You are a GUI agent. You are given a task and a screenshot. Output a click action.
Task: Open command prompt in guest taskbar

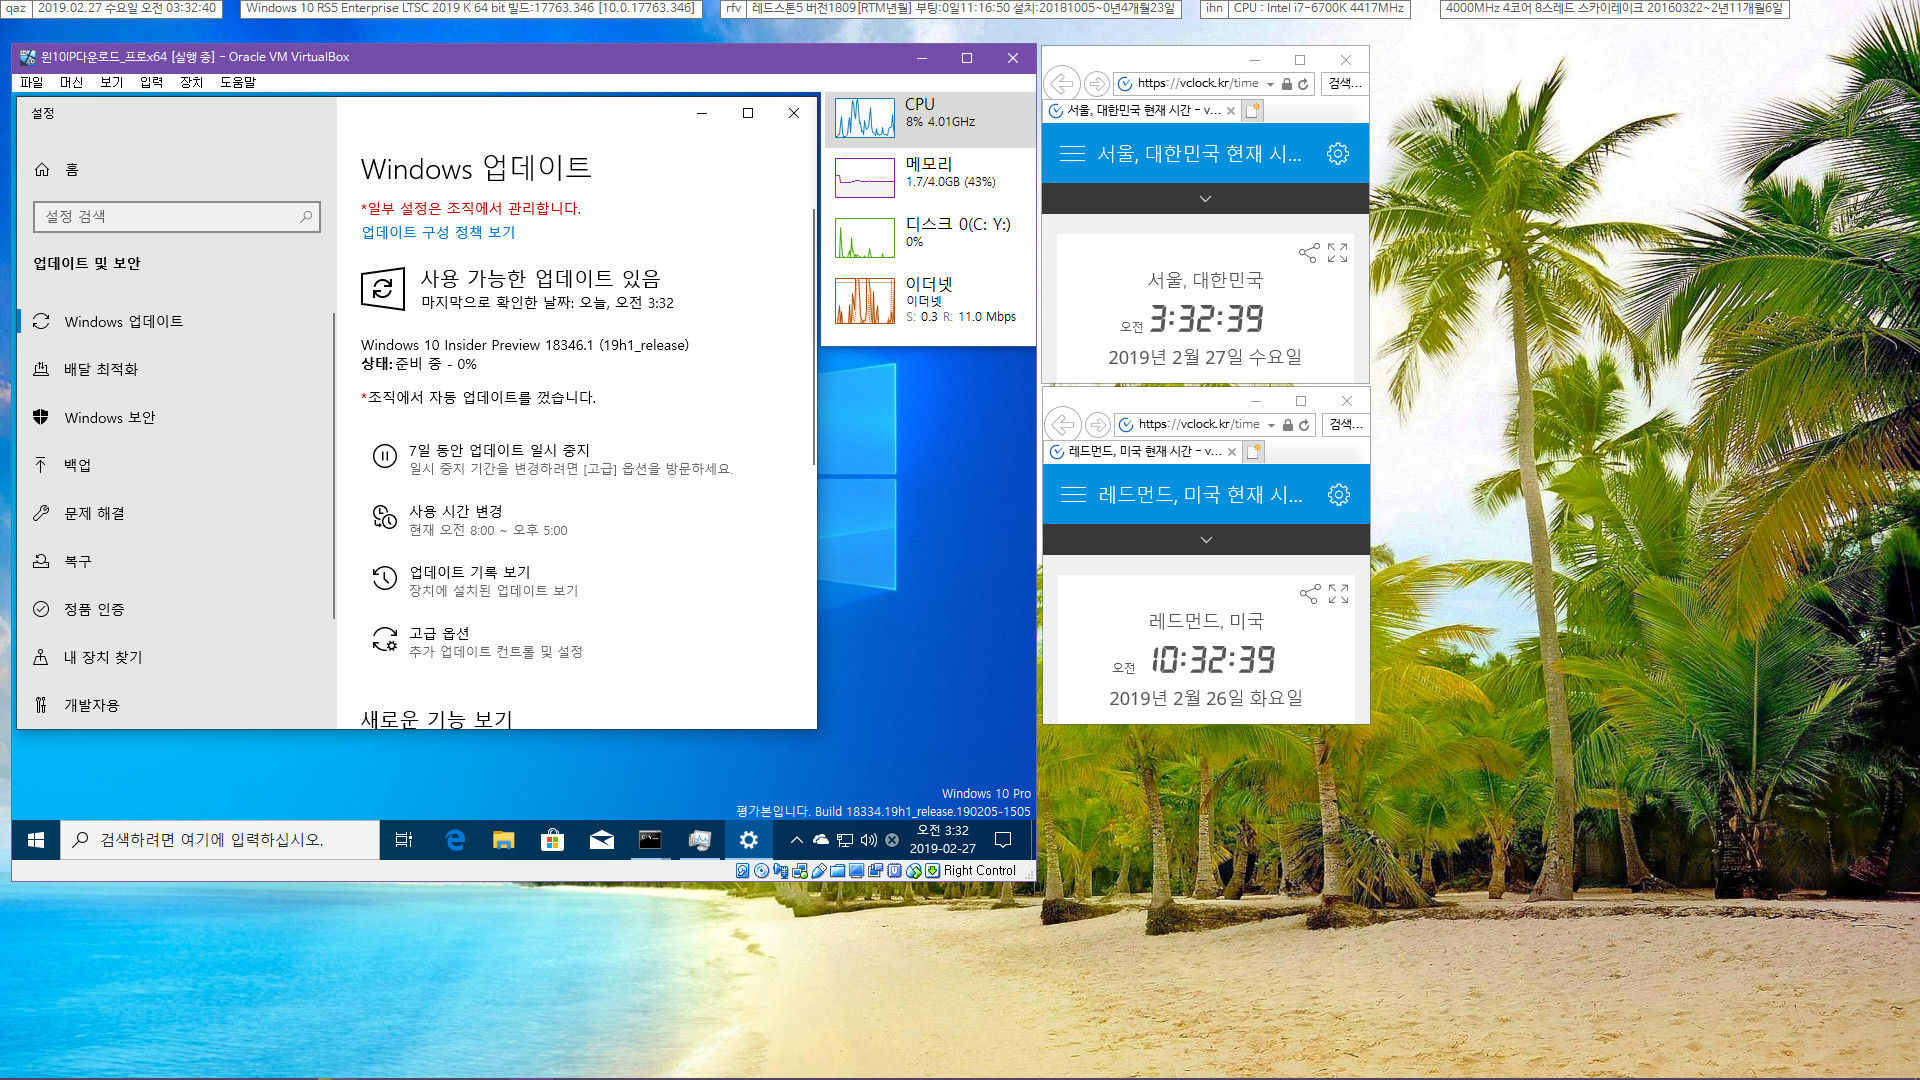pos(650,840)
